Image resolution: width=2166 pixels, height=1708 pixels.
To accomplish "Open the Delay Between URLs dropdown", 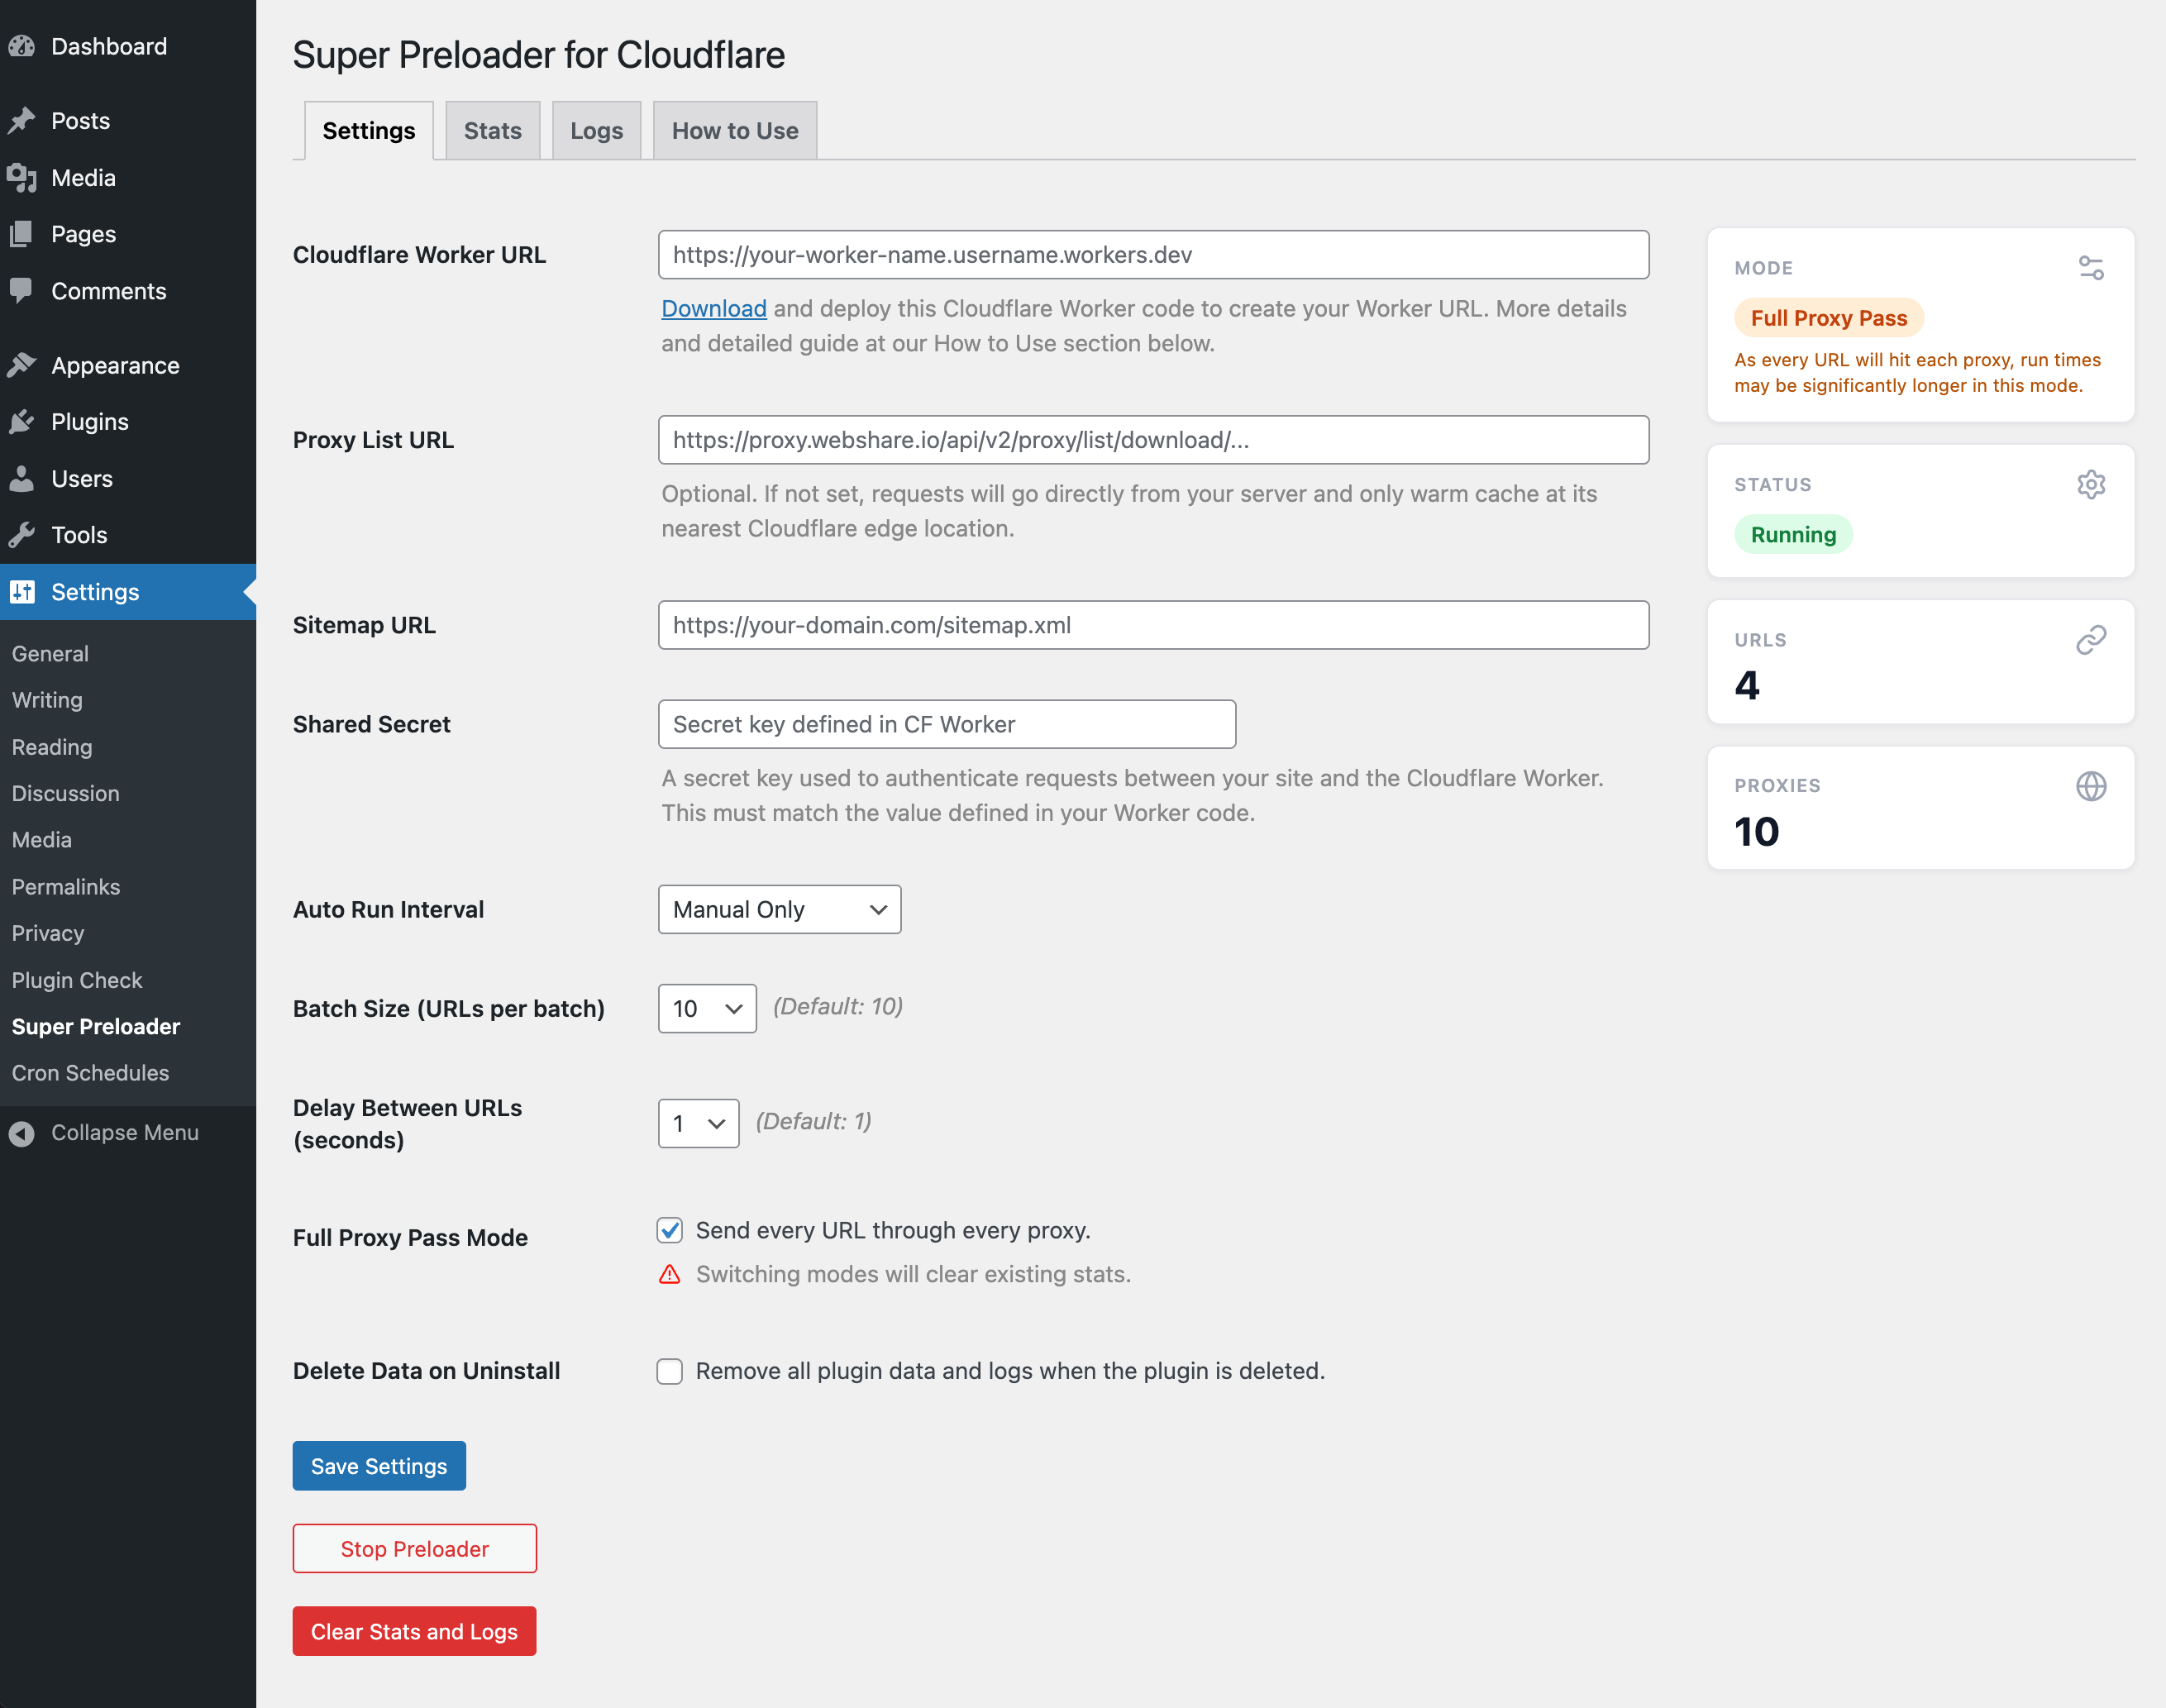I will [698, 1123].
